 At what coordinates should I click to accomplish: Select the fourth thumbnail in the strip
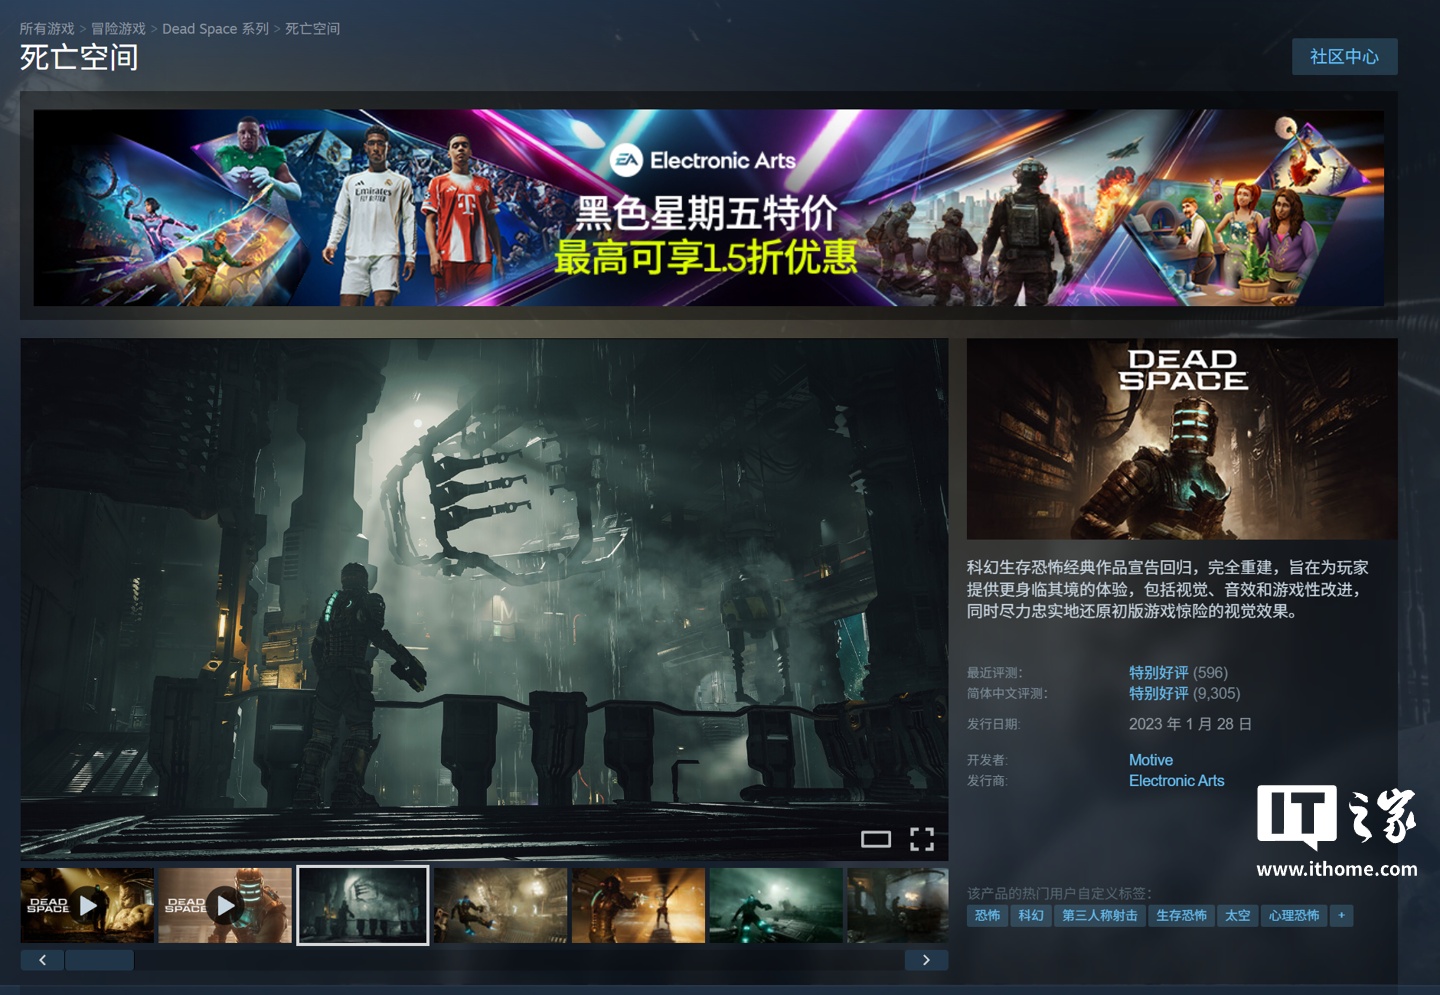click(x=500, y=905)
